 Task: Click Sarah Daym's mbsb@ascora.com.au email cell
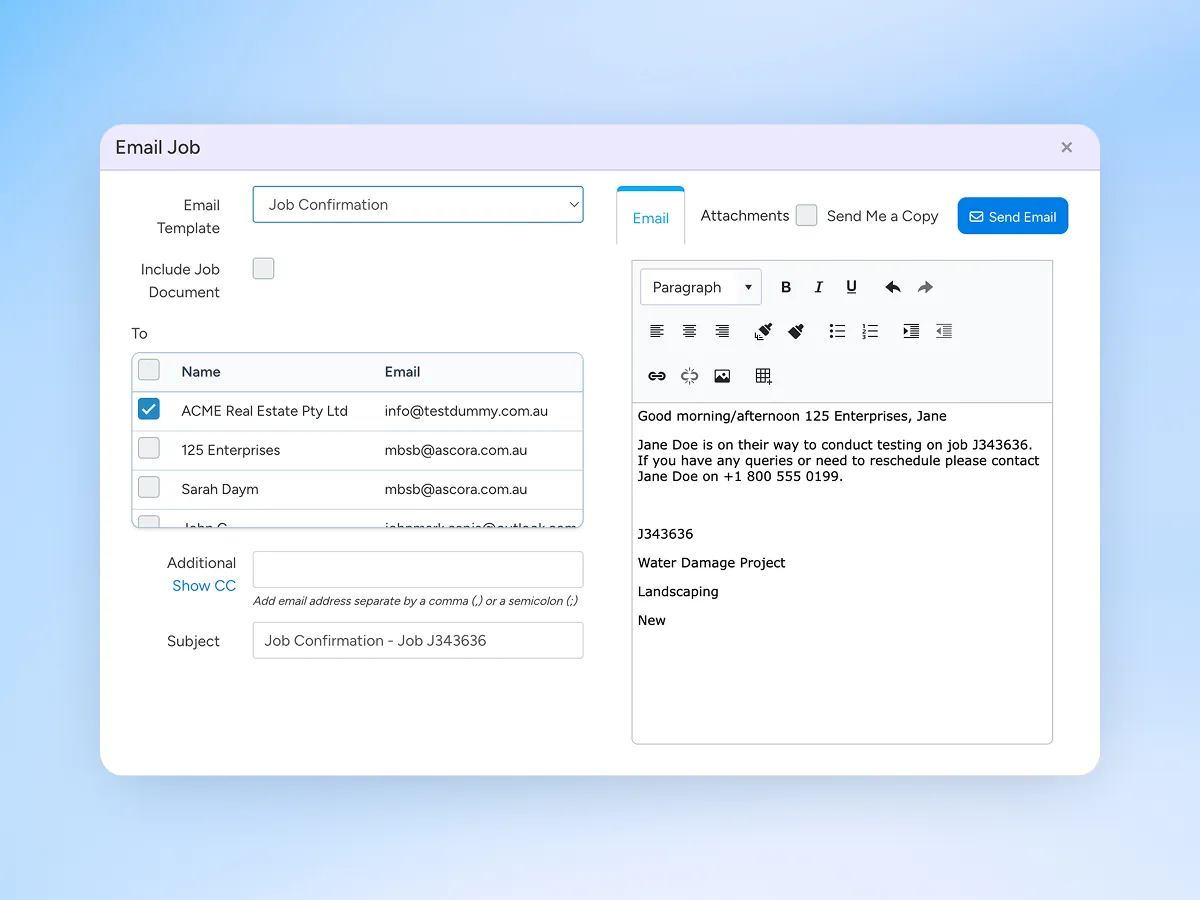(456, 489)
